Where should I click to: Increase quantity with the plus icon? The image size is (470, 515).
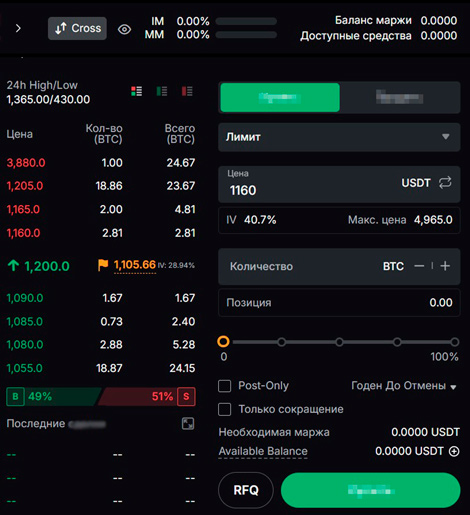[445, 266]
